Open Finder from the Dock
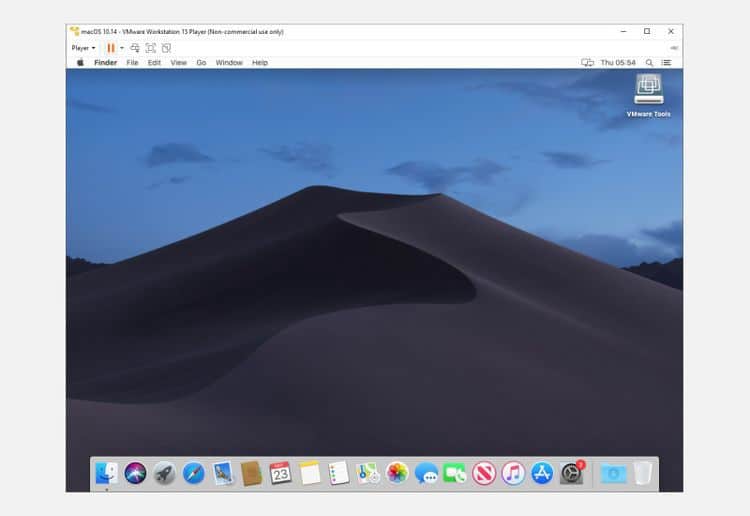750x516 pixels. (x=107, y=473)
